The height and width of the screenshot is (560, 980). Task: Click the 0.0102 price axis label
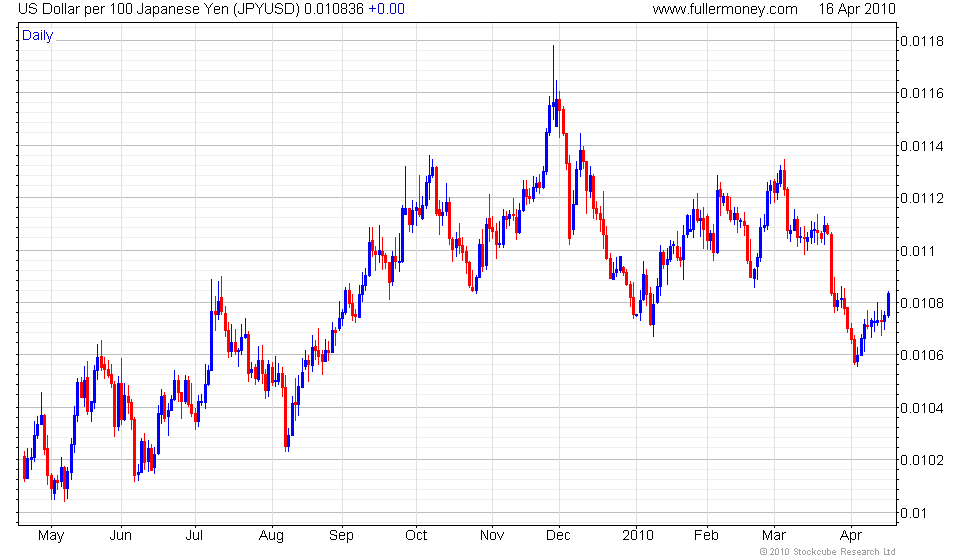(922, 460)
